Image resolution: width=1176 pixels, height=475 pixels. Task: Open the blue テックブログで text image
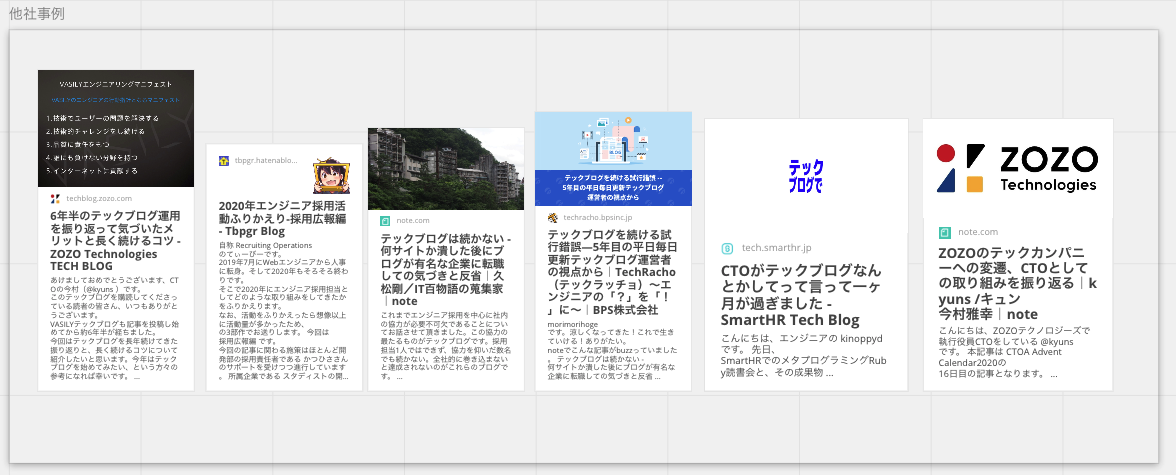click(x=806, y=176)
